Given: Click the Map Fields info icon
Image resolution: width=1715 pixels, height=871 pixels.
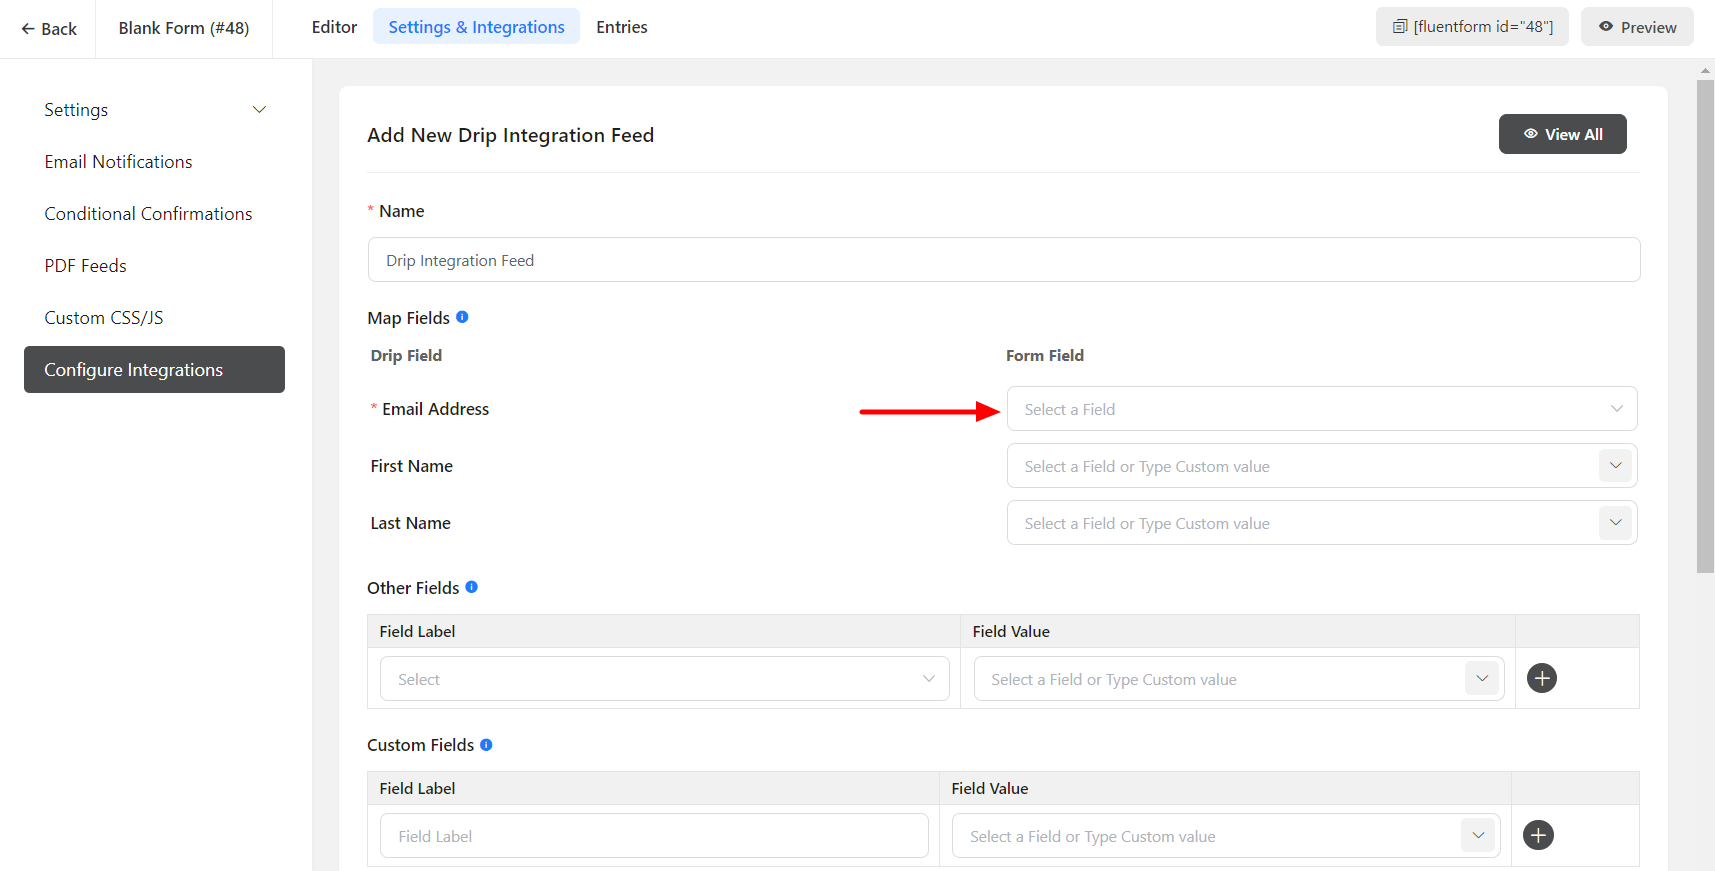Looking at the screenshot, I should coord(462,317).
